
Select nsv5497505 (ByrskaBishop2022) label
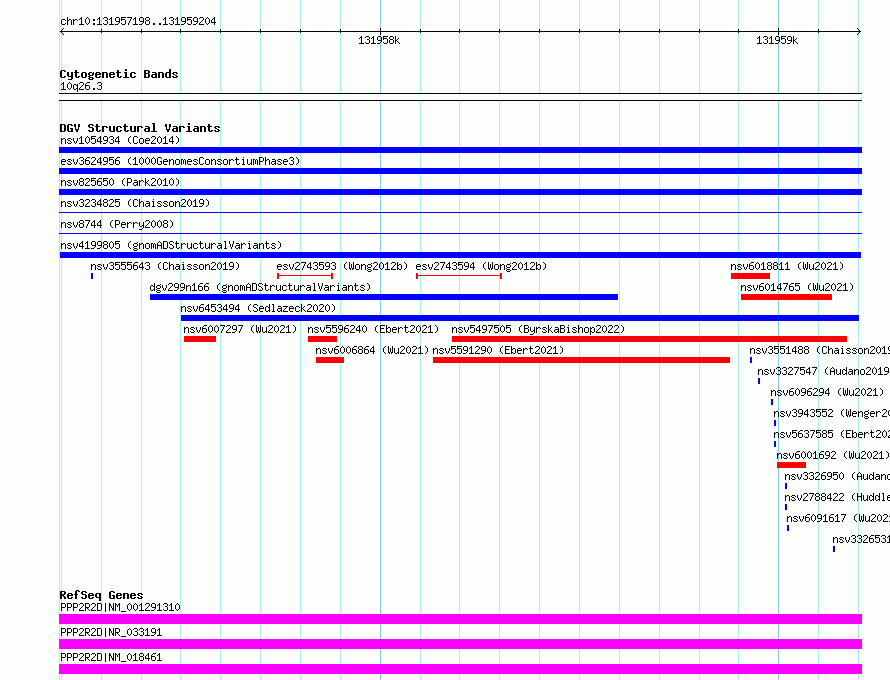(538, 329)
